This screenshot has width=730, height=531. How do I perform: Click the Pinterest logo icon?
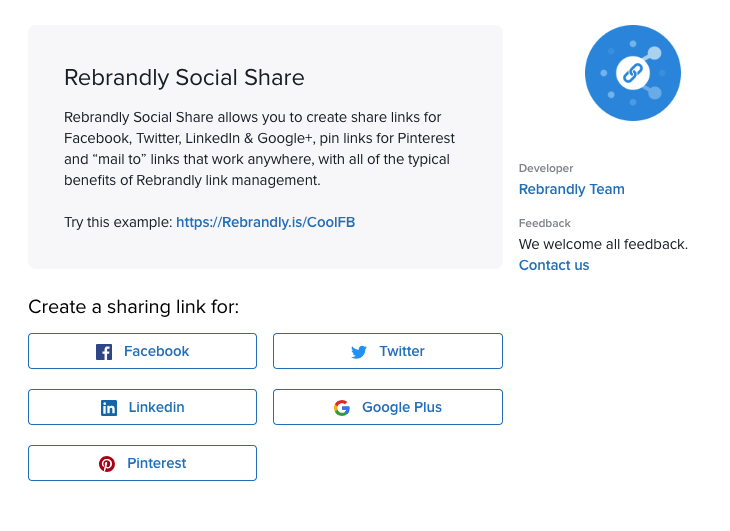tap(107, 464)
